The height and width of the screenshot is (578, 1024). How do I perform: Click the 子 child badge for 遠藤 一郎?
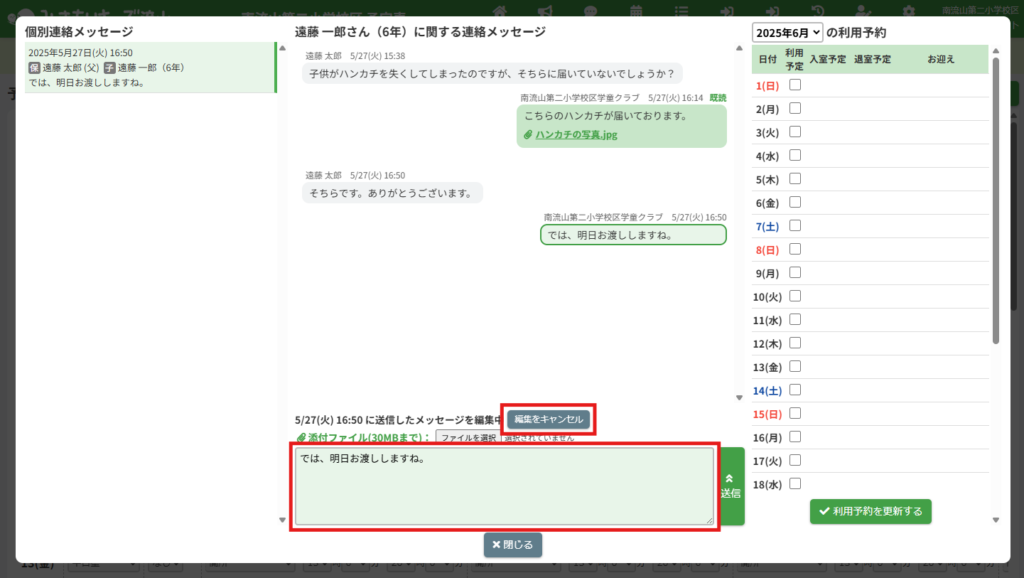click(110, 68)
